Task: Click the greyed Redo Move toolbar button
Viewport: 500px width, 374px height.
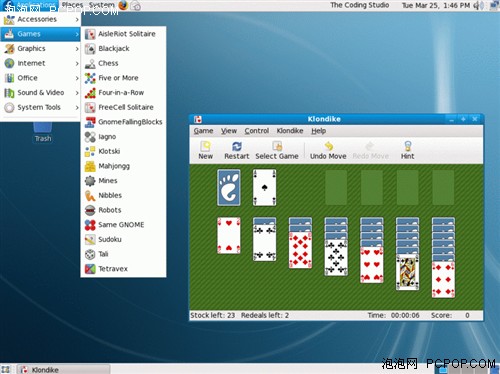Action: tap(370, 150)
